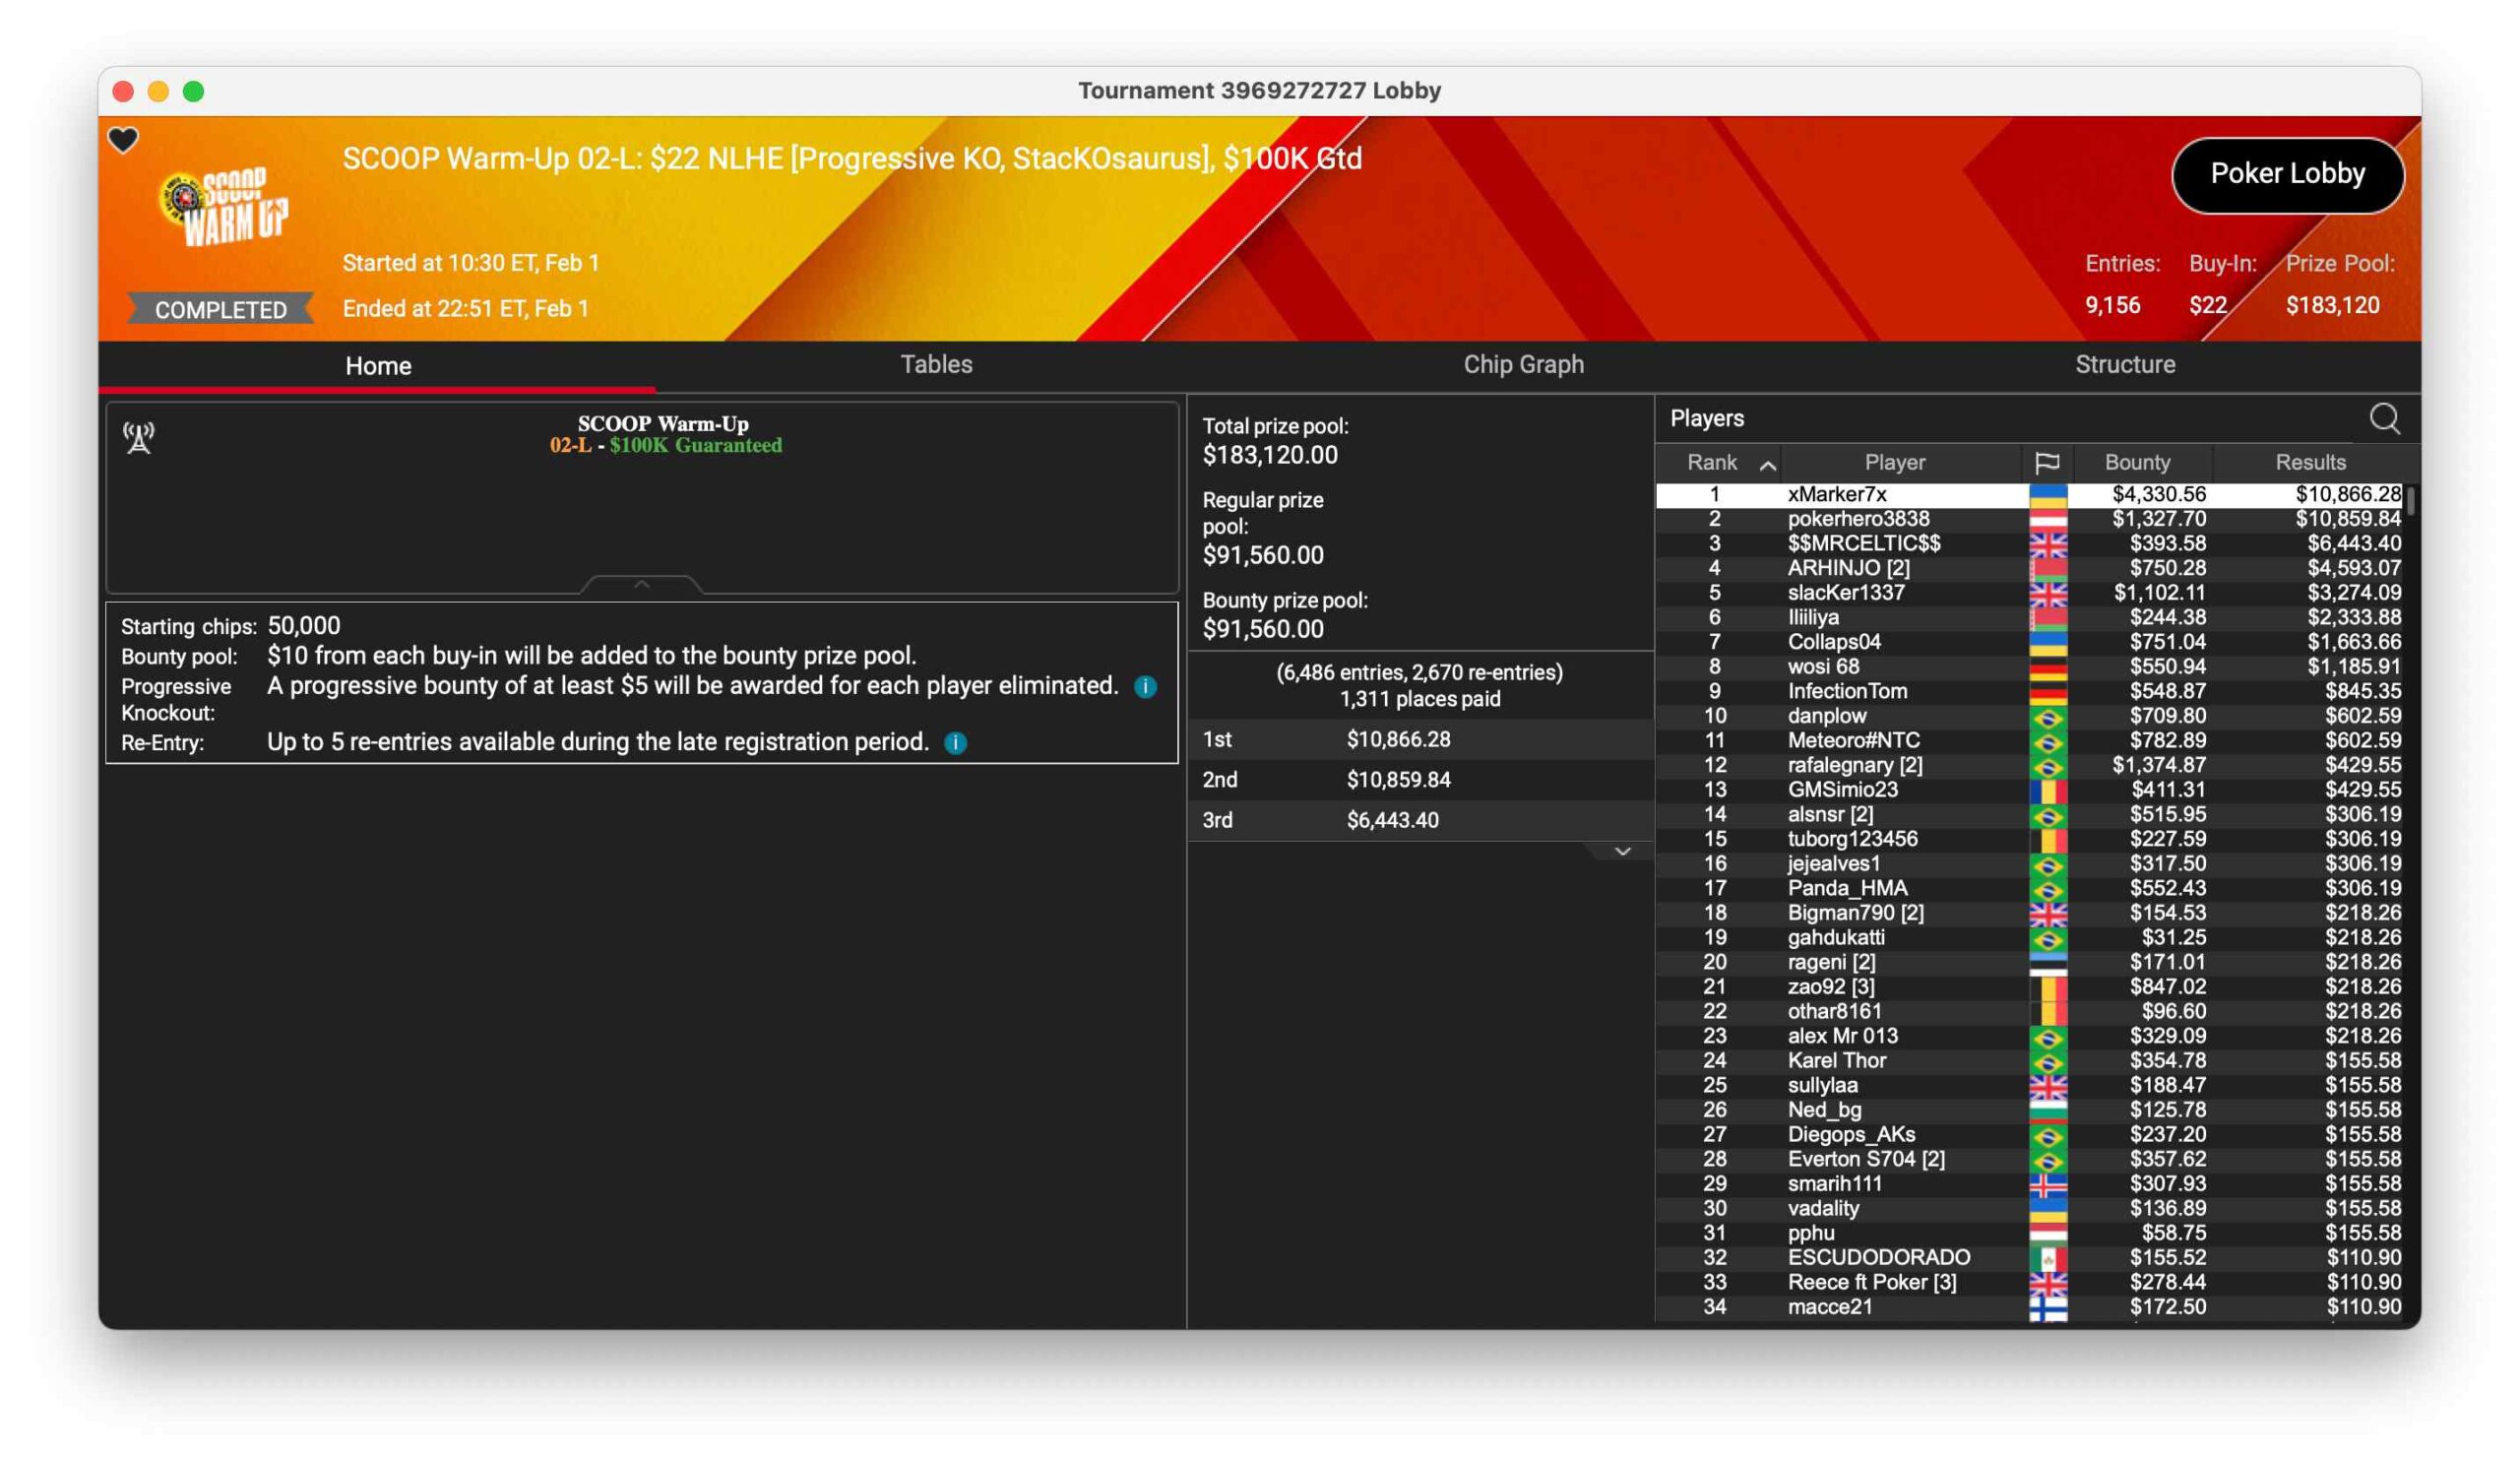Sort players by Bounty column
2520x1460 pixels.
tap(2137, 463)
